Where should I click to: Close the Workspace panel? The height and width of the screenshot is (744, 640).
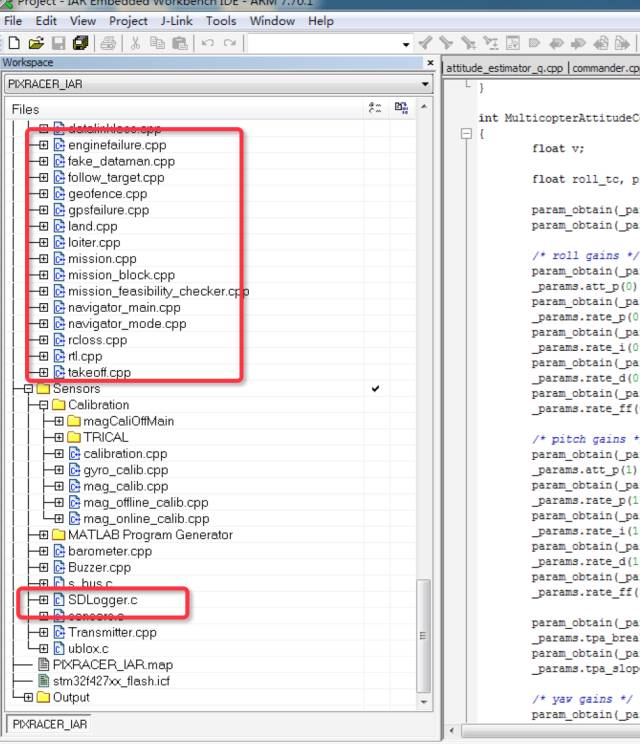pos(430,63)
